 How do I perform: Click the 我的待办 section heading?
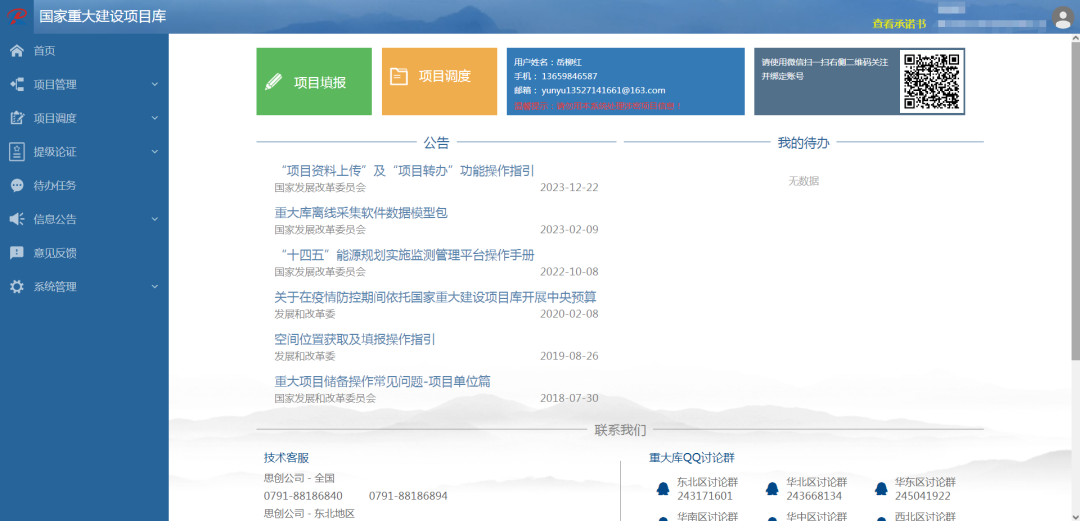coord(804,143)
